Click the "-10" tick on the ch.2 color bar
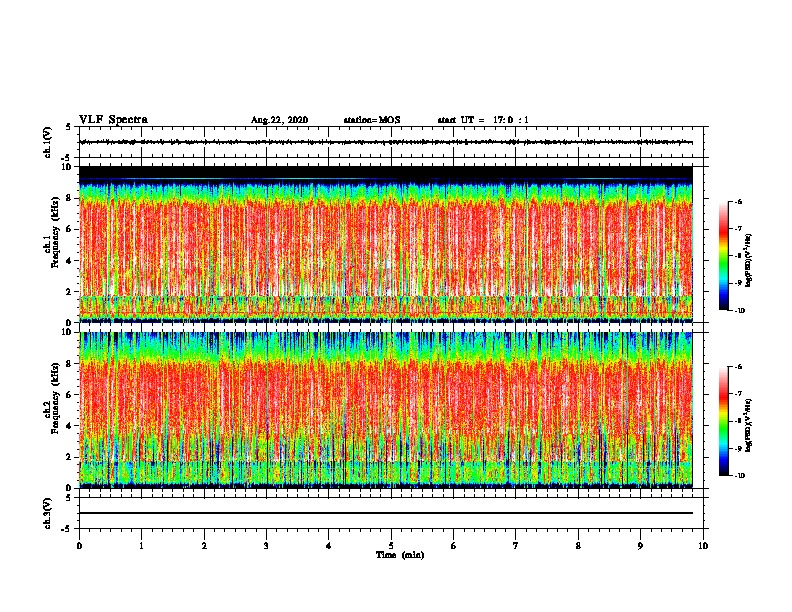Image resolution: width=792 pixels, height=612 pixels. click(739, 476)
